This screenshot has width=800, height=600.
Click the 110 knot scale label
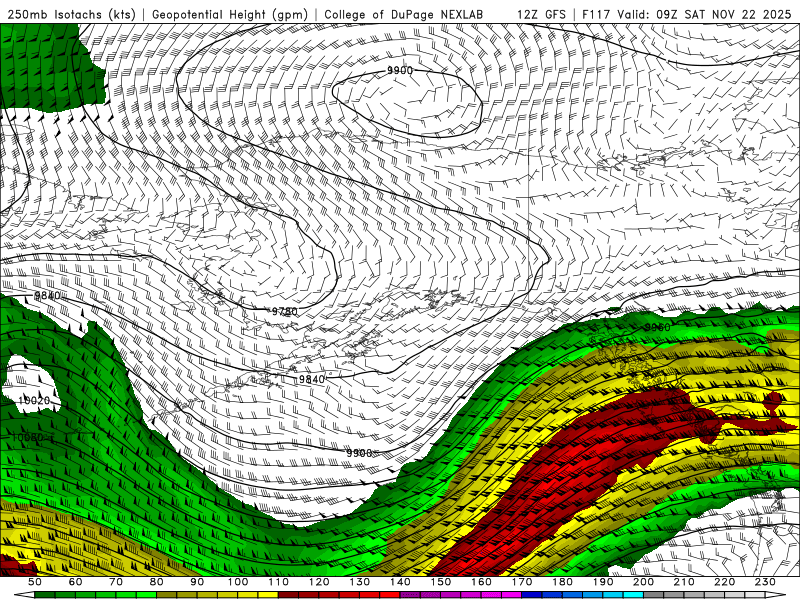(x=278, y=582)
